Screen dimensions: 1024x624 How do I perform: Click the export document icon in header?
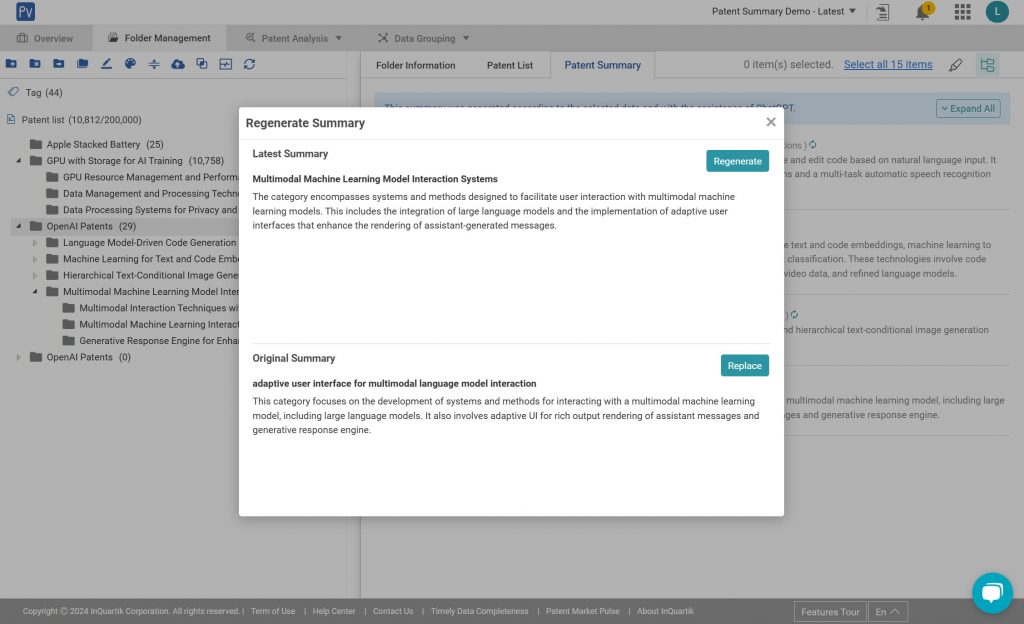tap(882, 12)
